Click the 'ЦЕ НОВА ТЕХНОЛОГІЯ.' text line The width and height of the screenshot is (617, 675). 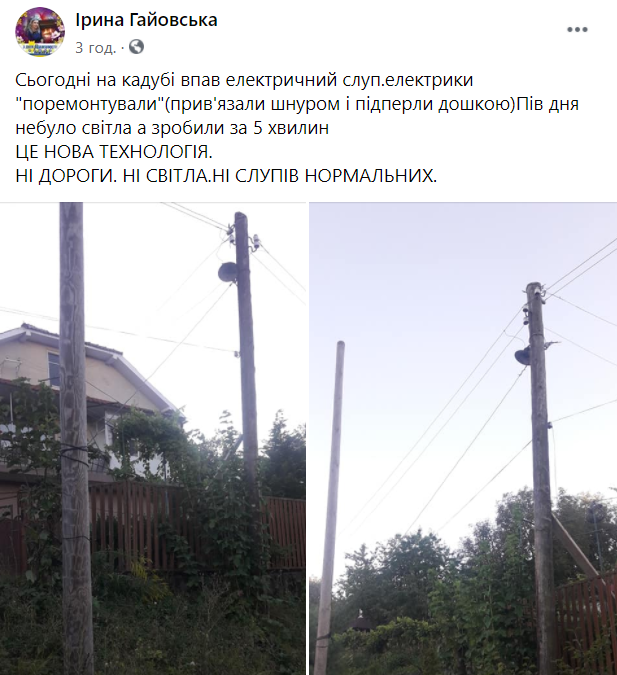point(114,152)
